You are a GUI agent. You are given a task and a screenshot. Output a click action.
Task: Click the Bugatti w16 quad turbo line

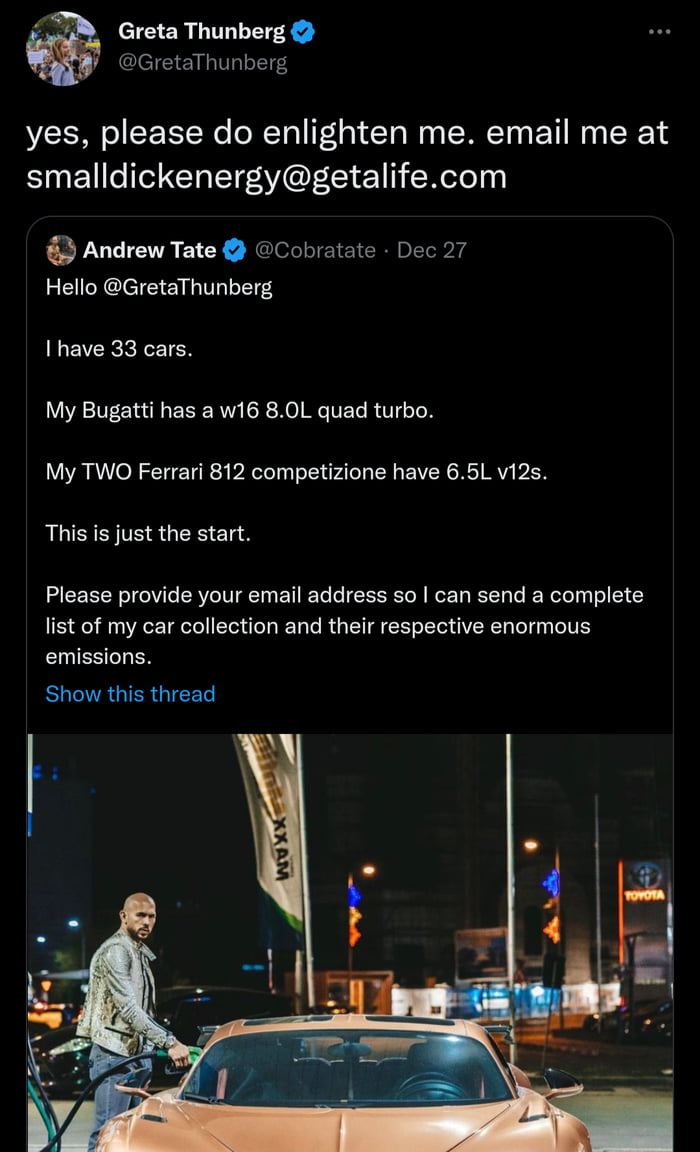(240, 410)
